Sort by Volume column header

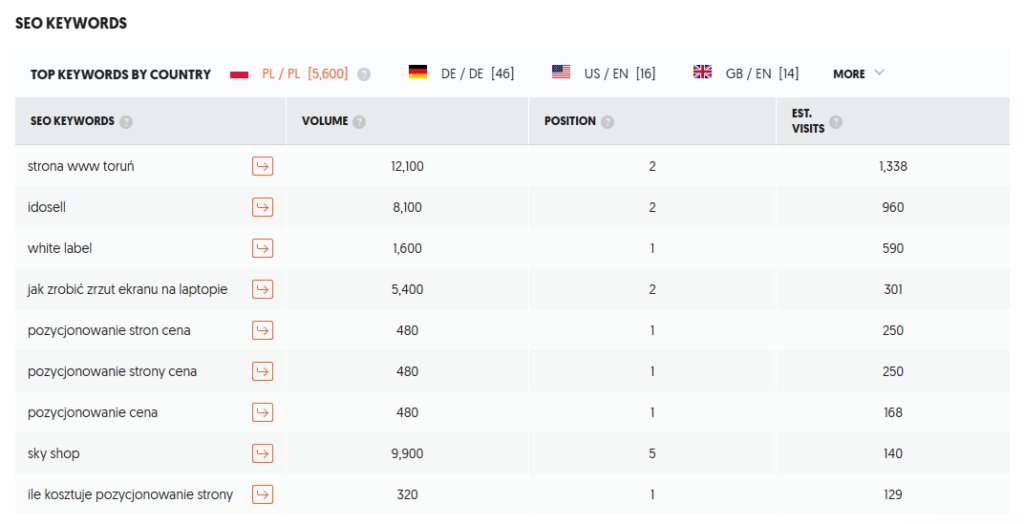tap(325, 121)
